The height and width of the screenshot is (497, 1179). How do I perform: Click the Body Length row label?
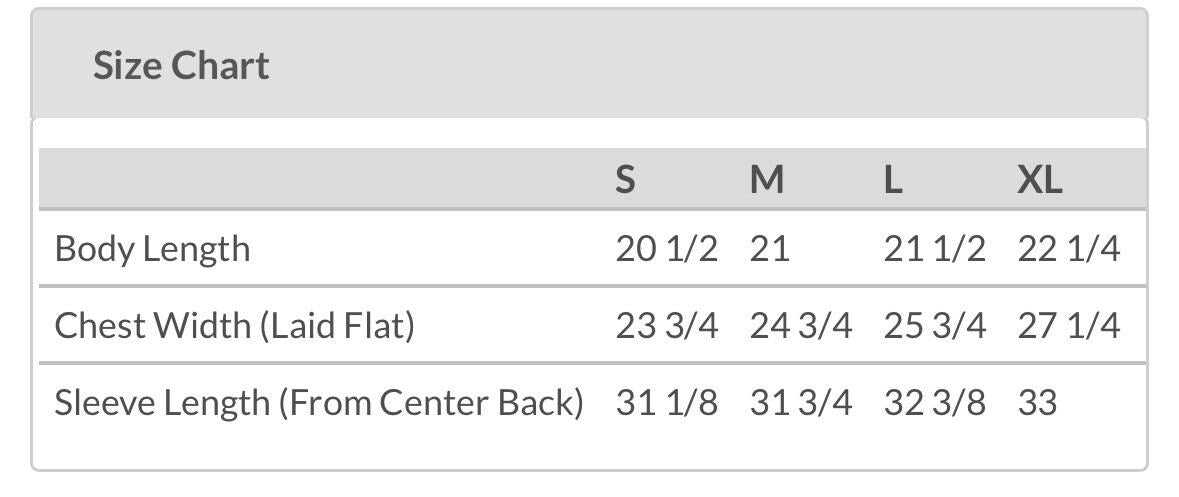pyautogui.click(x=152, y=248)
